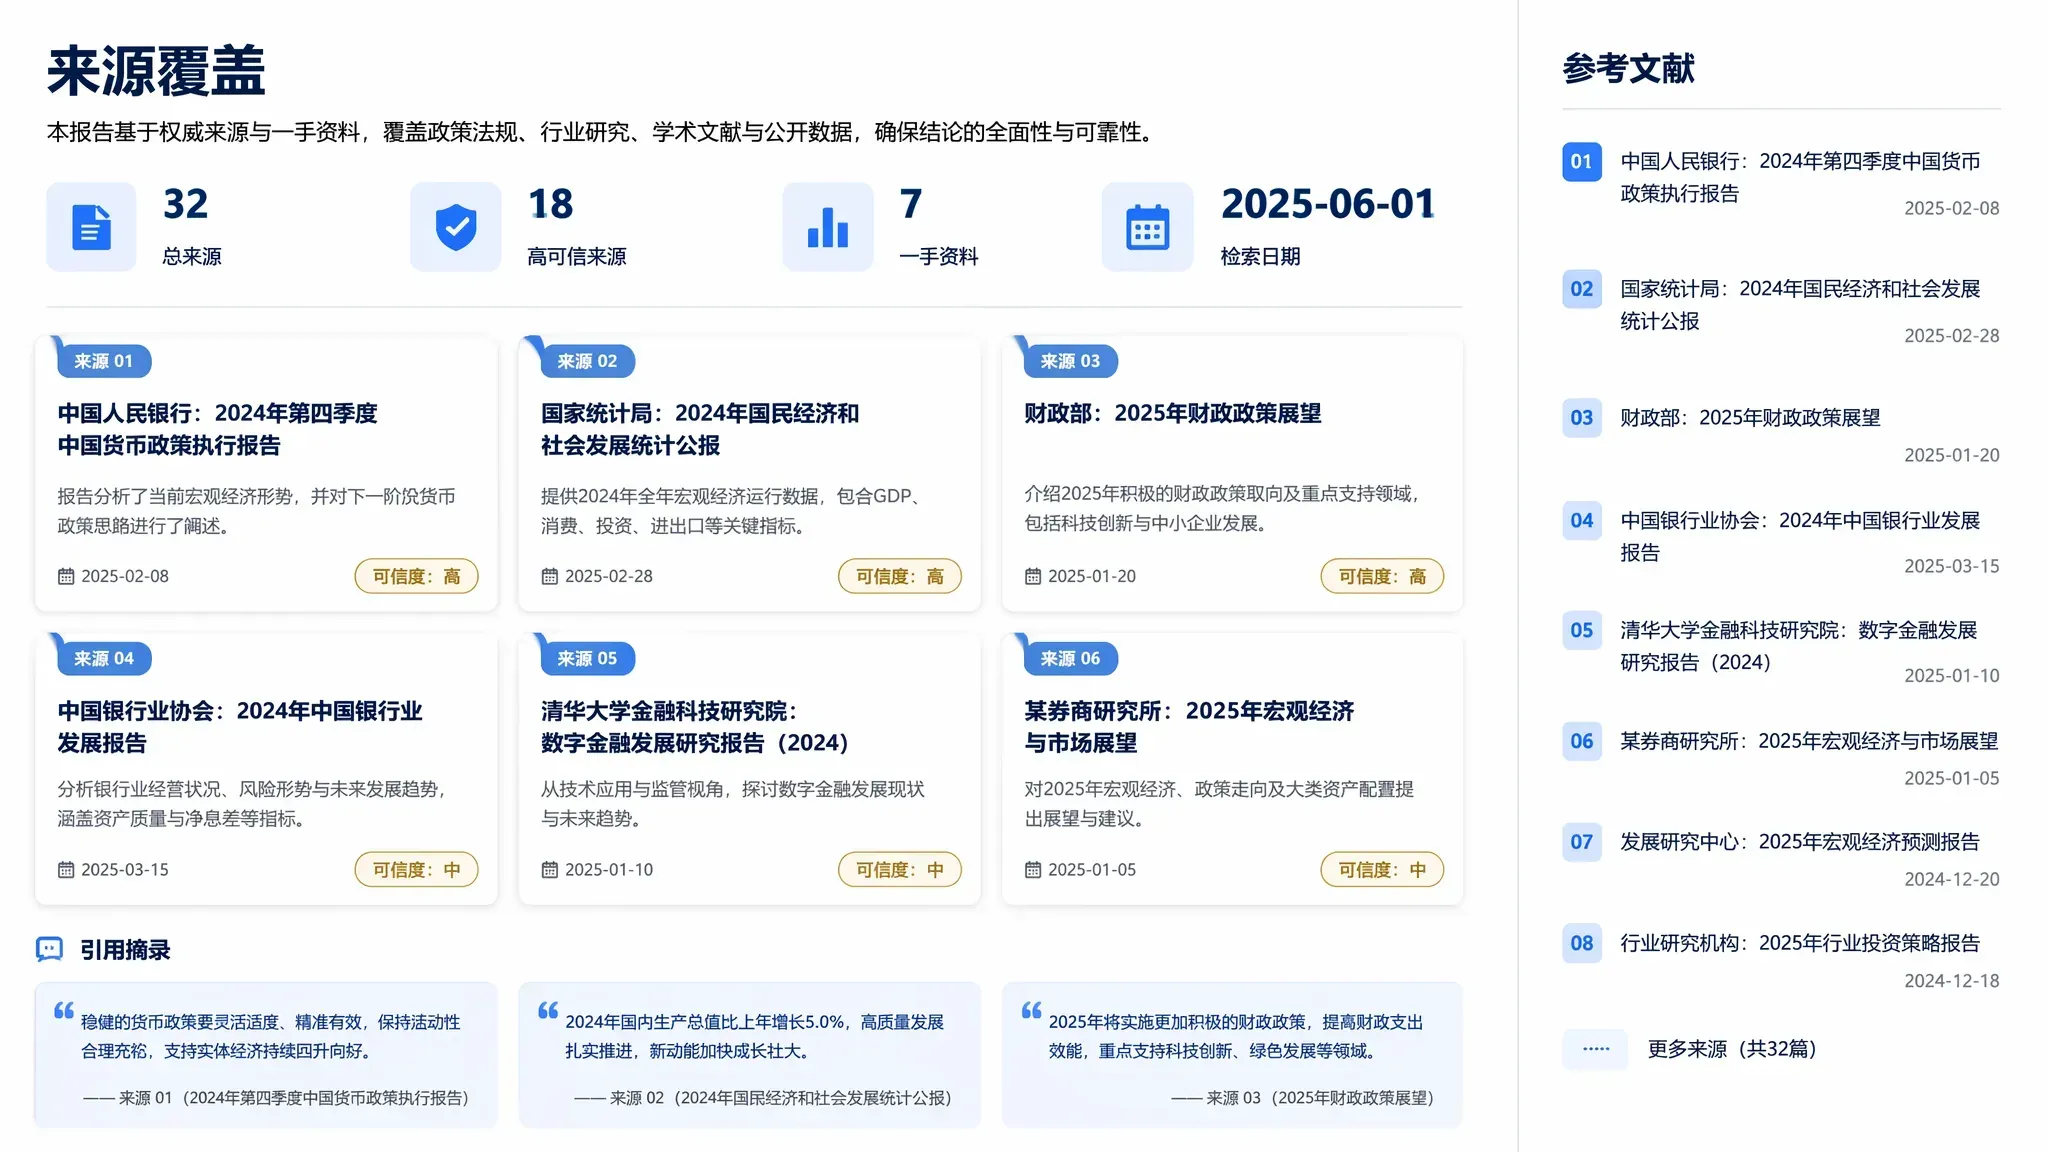Open reference 06 某券商研究所 entry
This screenshot has width=2048, height=1152.
(1781, 757)
